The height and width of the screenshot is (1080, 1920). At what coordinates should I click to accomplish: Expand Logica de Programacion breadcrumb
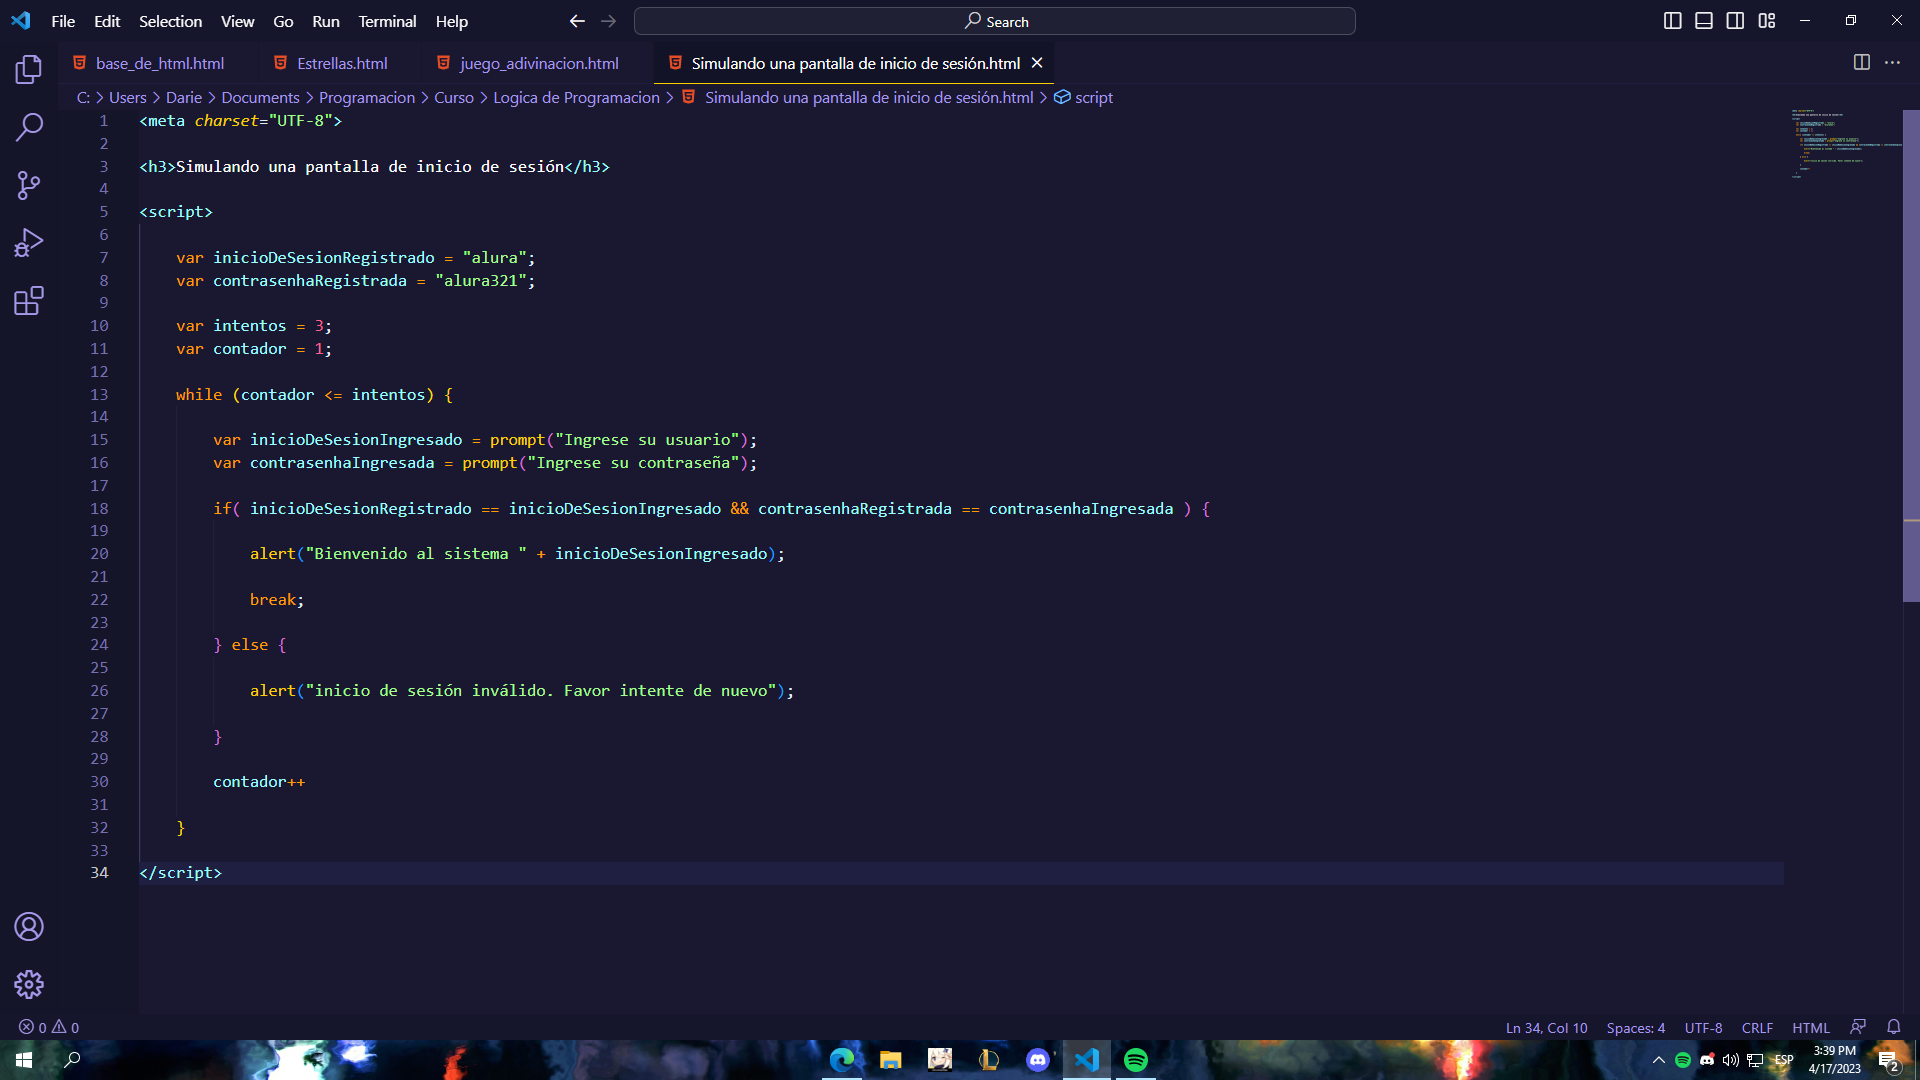tap(576, 97)
